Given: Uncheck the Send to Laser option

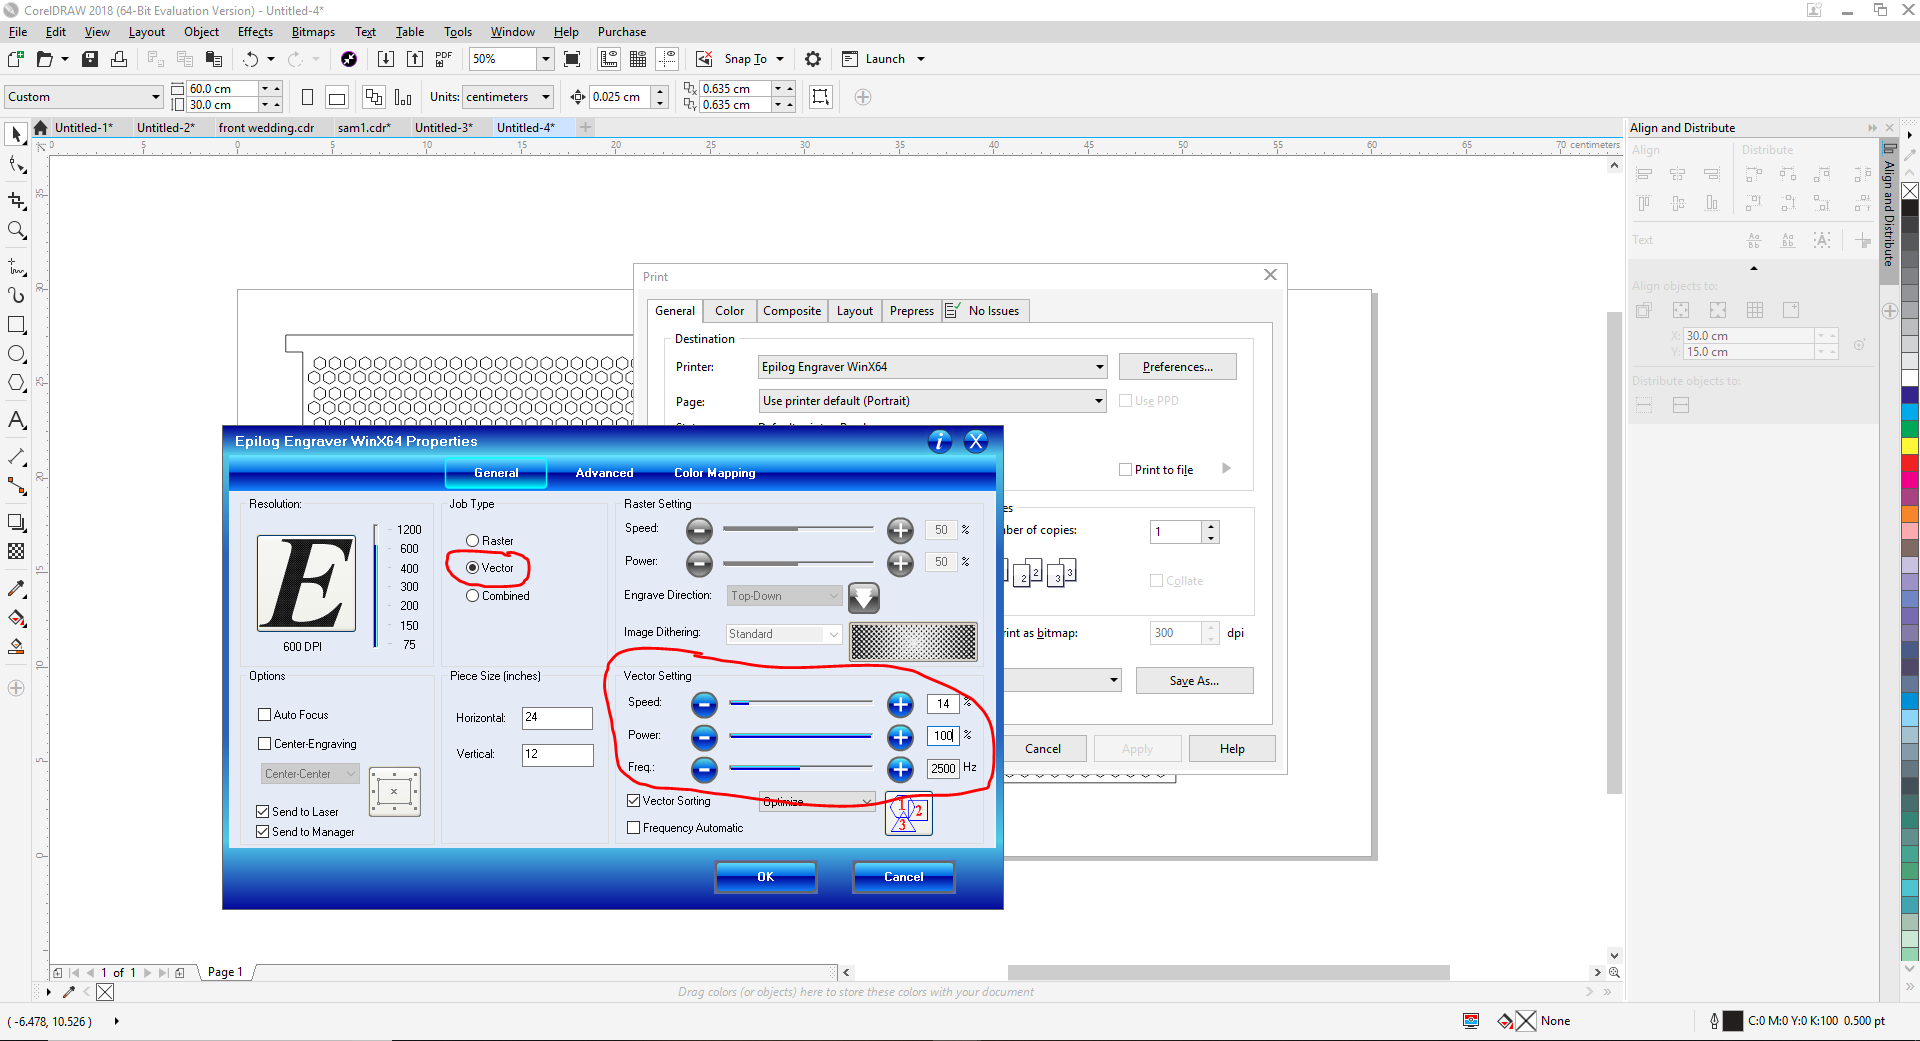Looking at the screenshot, I should coord(263,812).
